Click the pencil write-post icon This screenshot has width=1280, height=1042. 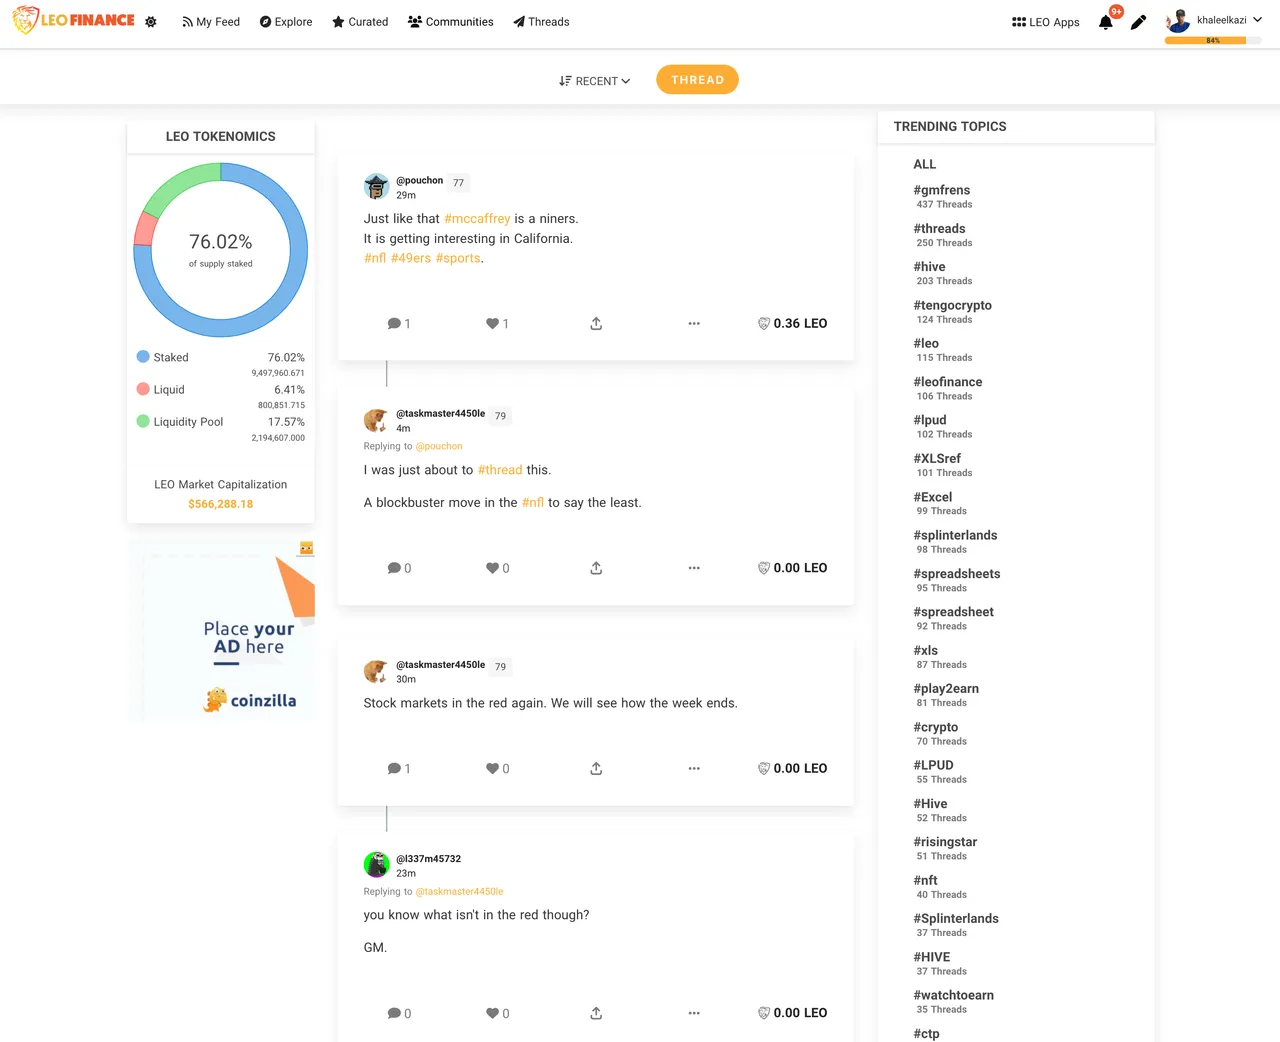1138,22
